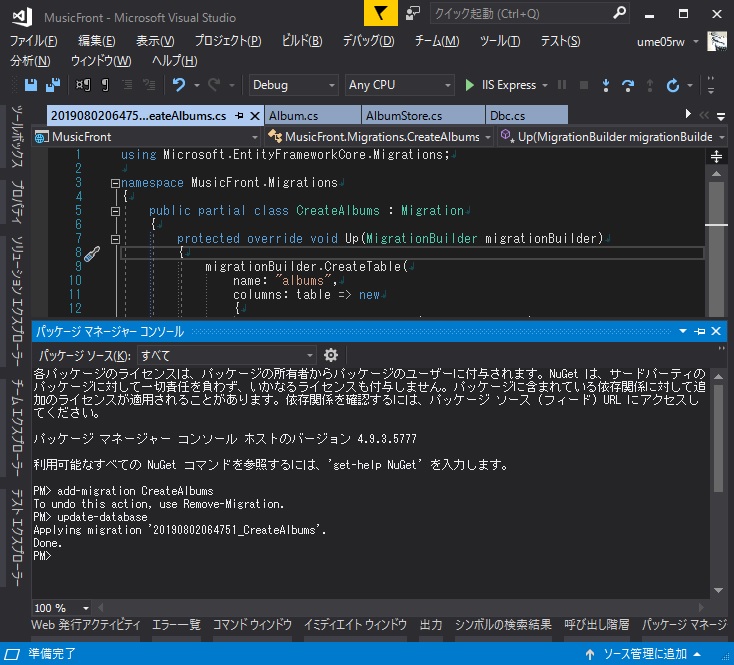
Task: Click the Step Over debug icon
Action: (x=628, y=85)
